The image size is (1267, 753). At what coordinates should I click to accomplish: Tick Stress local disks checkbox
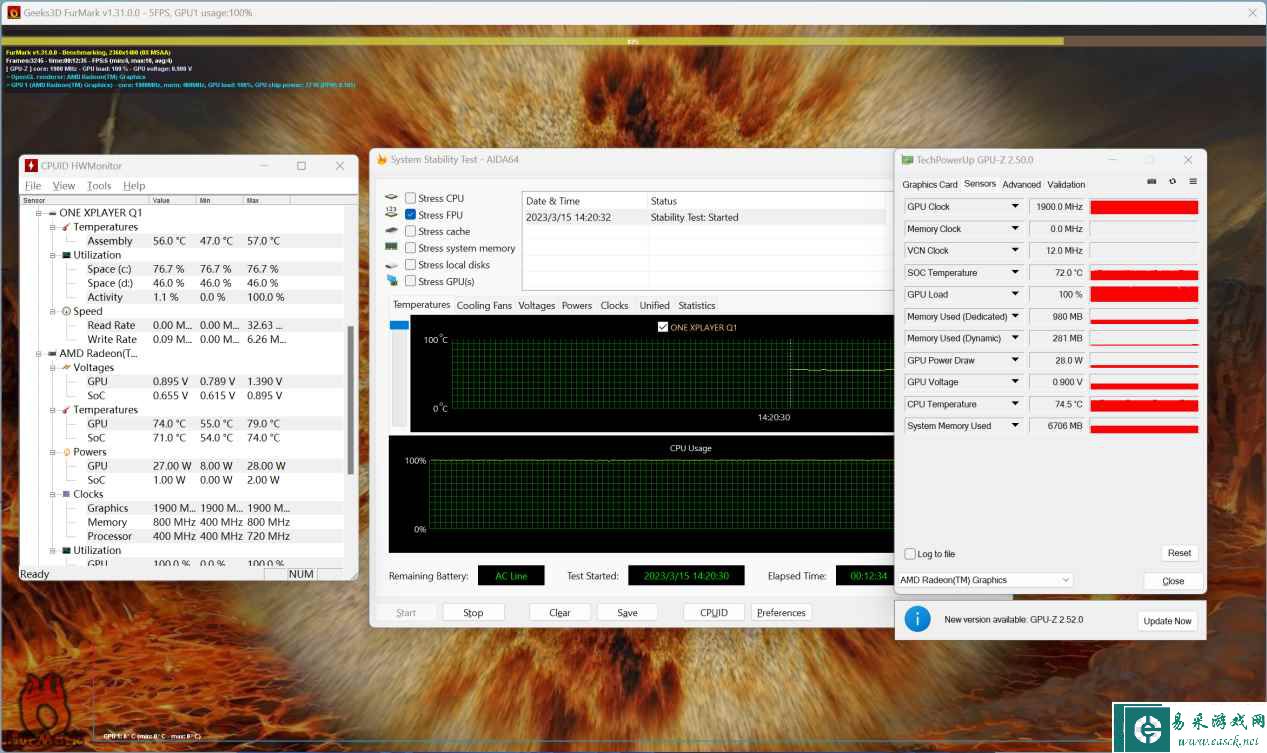(410, 265)
